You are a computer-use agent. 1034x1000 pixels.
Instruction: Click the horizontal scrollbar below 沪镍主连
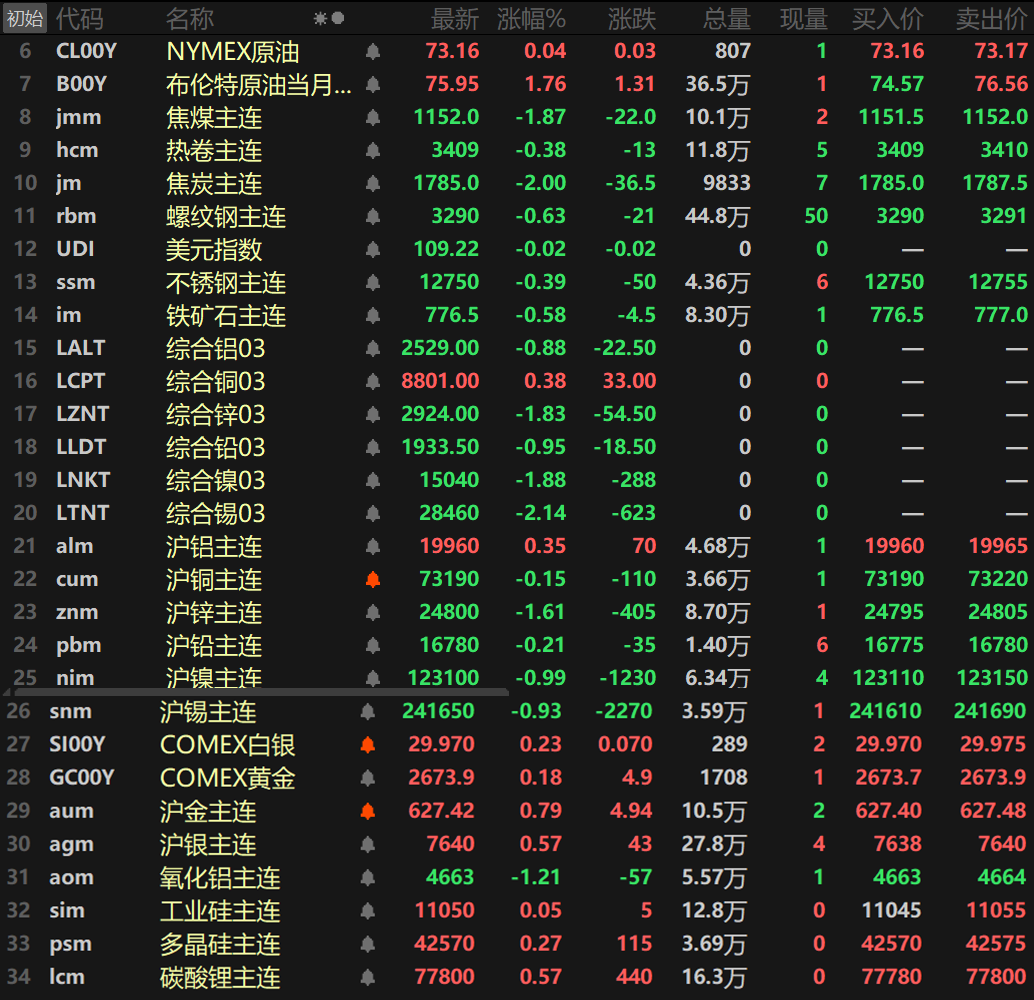262,691
